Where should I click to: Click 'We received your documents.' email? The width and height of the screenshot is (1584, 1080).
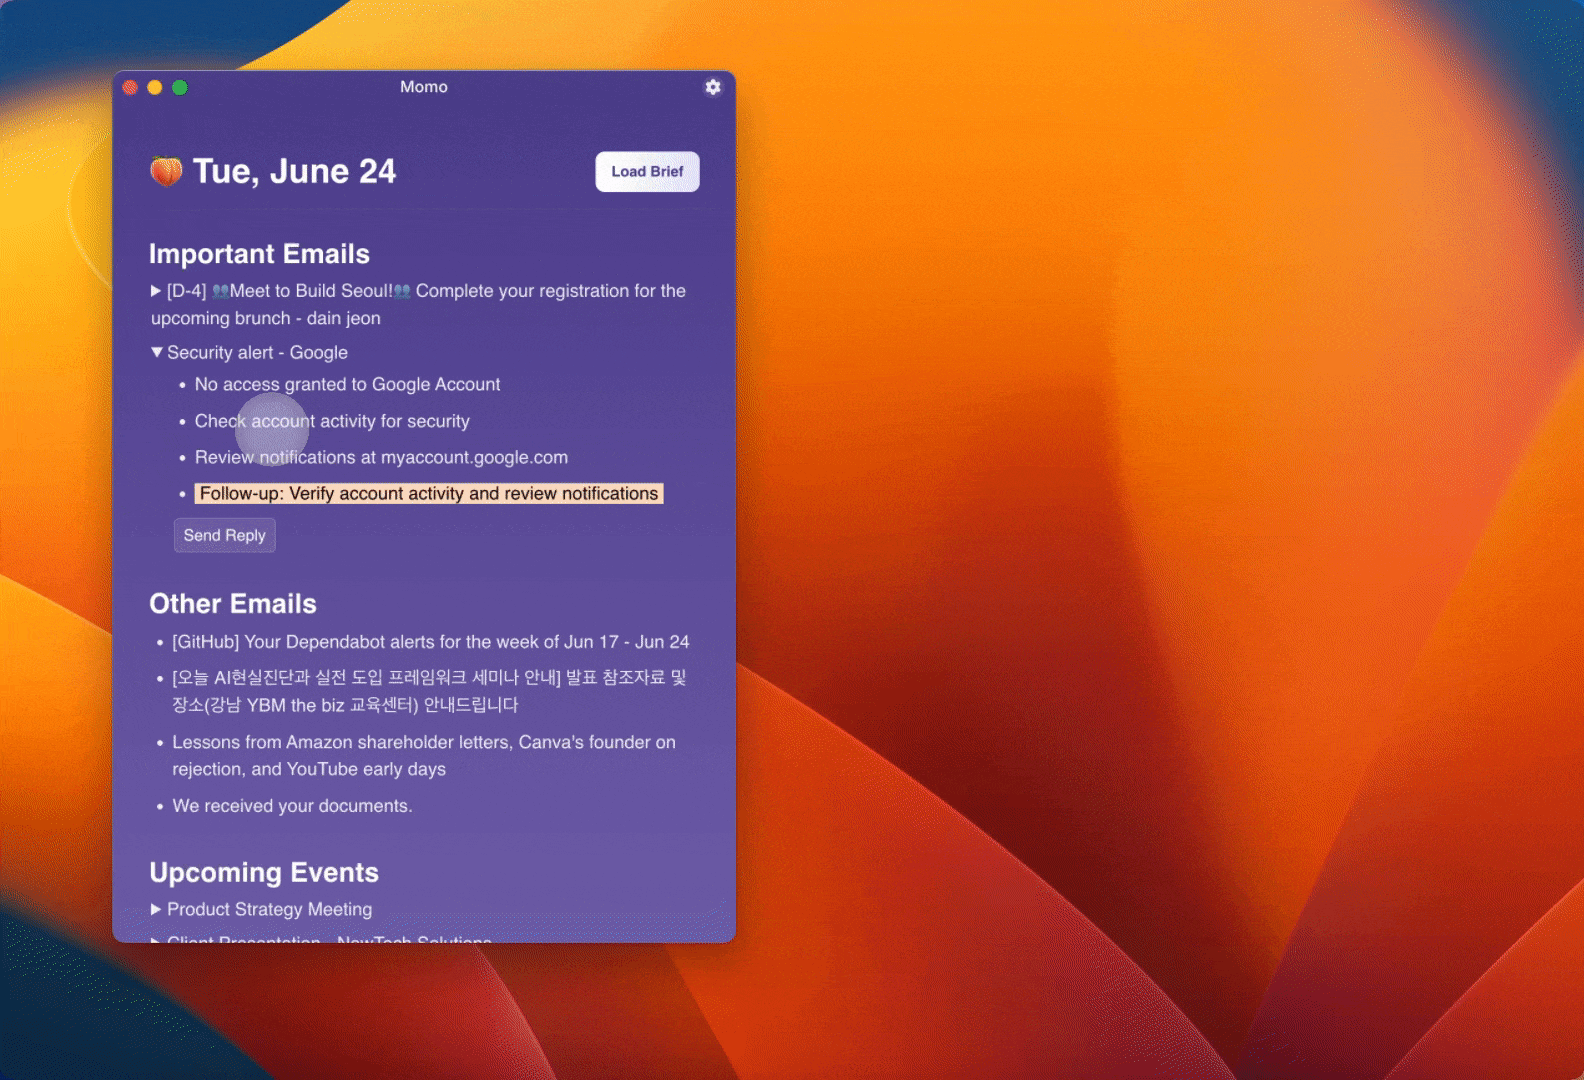(292, 805)
